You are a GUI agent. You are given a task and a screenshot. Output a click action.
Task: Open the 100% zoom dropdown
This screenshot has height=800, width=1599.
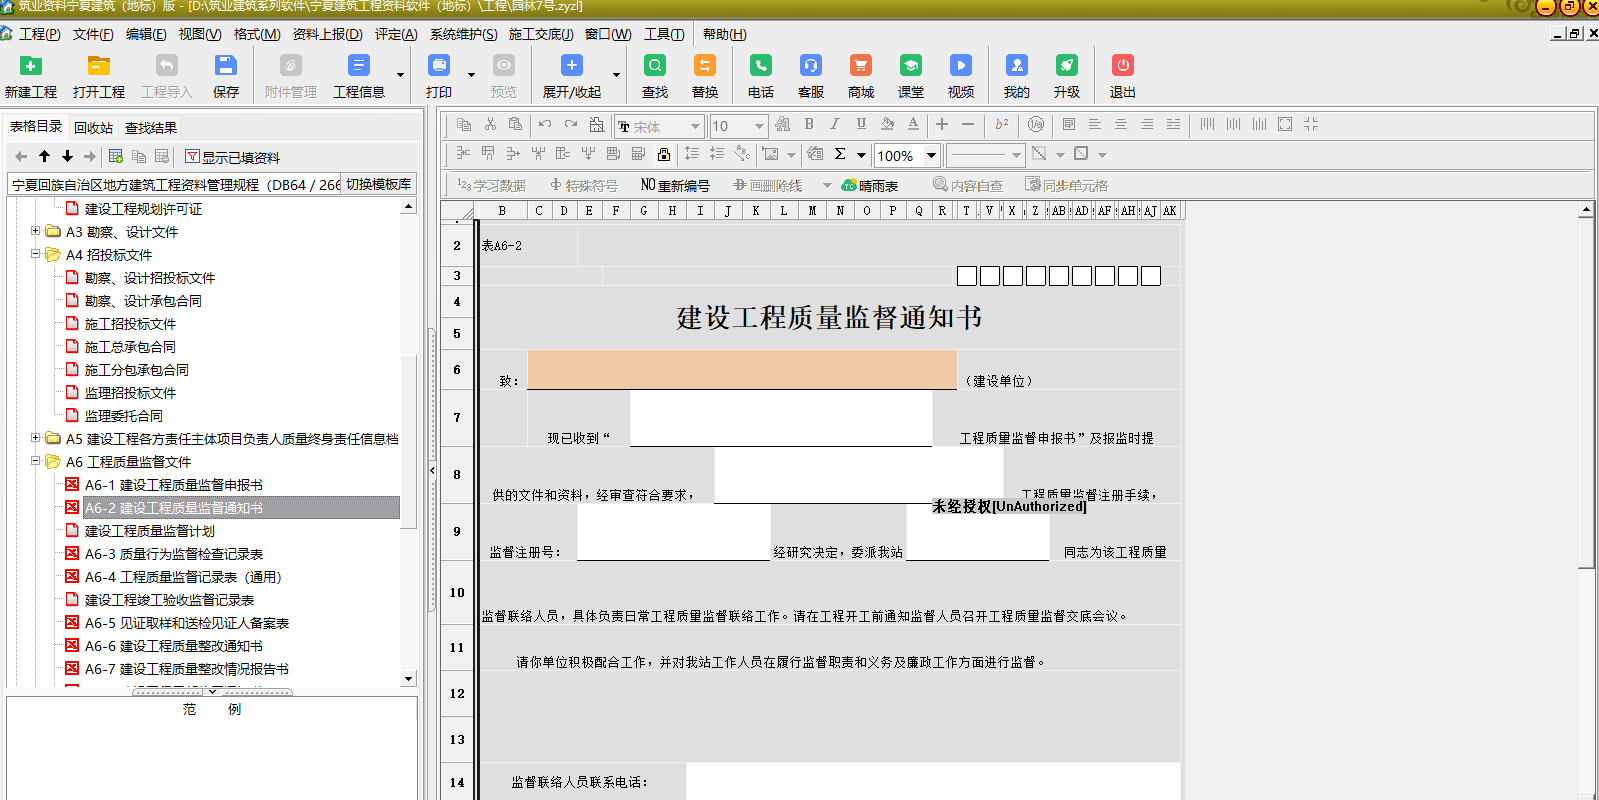(x=931, y=155)
